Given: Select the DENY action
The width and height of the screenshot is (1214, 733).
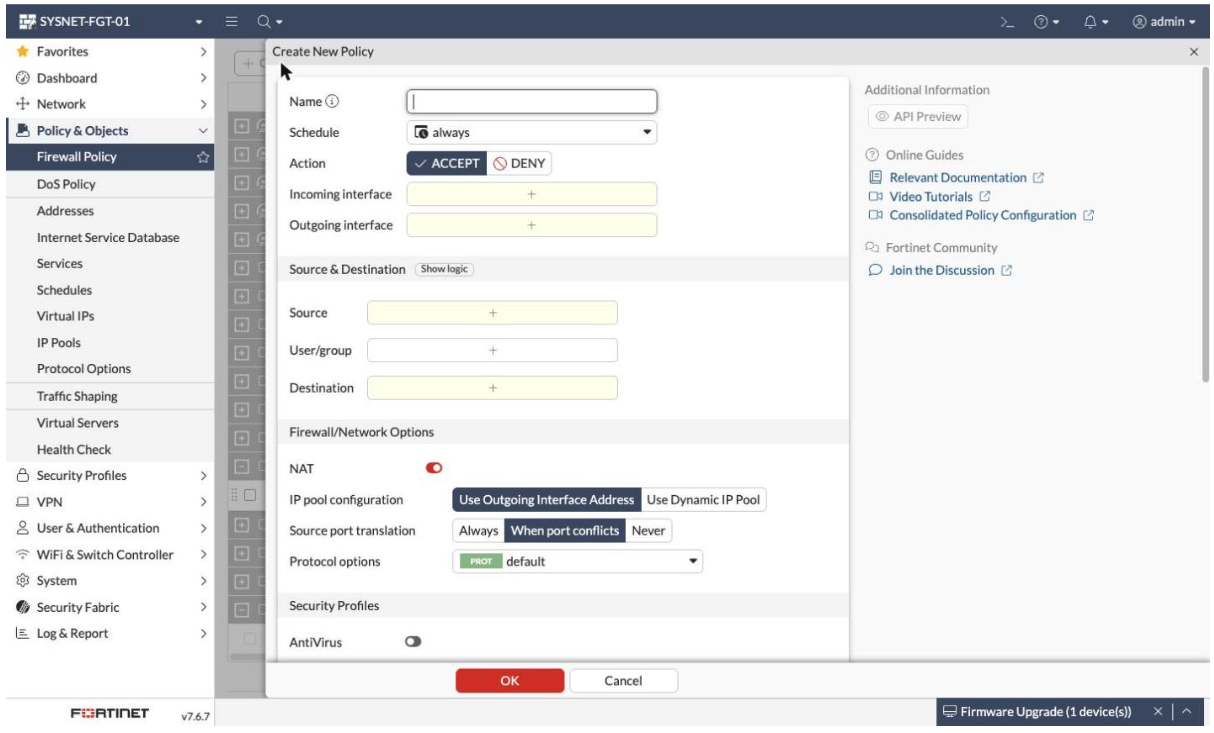Looking at the screenshot, I should (519, 164).
